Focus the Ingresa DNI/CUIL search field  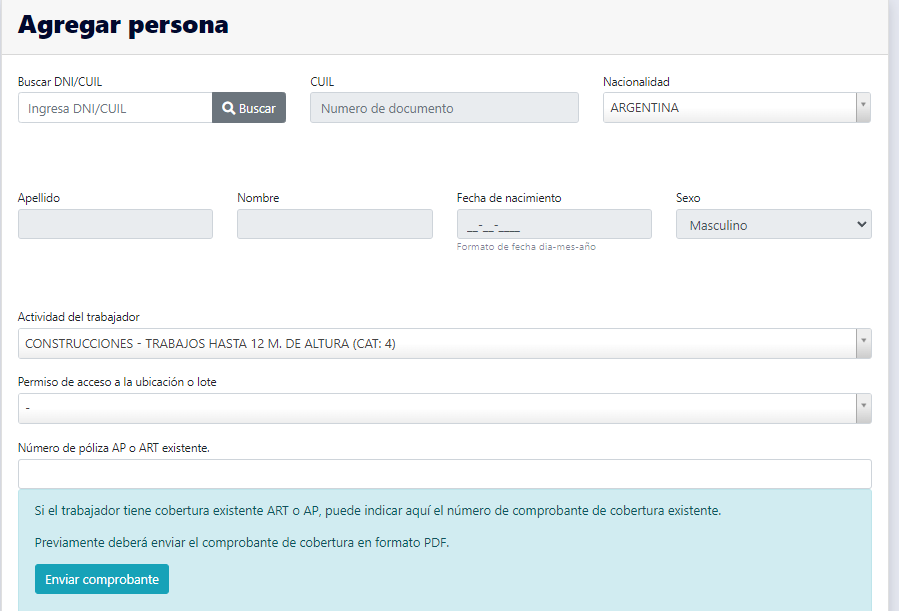(115, 108)
